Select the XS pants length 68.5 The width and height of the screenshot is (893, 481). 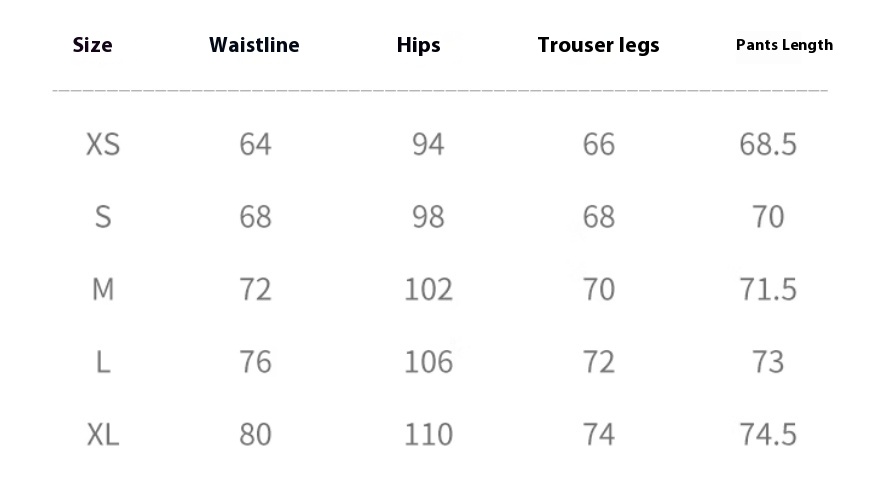[x=768, y=144]
